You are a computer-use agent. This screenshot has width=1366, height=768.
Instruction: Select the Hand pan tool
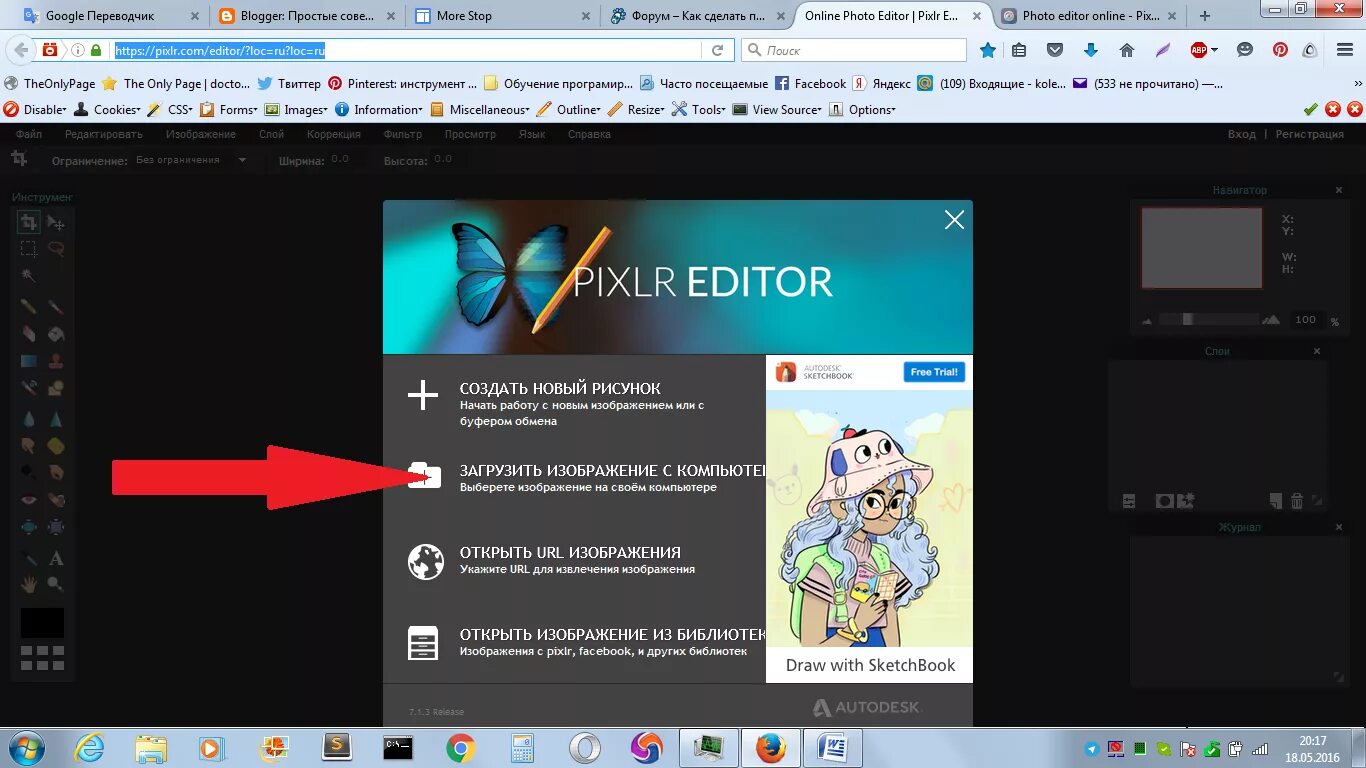(x=29, y=583)
